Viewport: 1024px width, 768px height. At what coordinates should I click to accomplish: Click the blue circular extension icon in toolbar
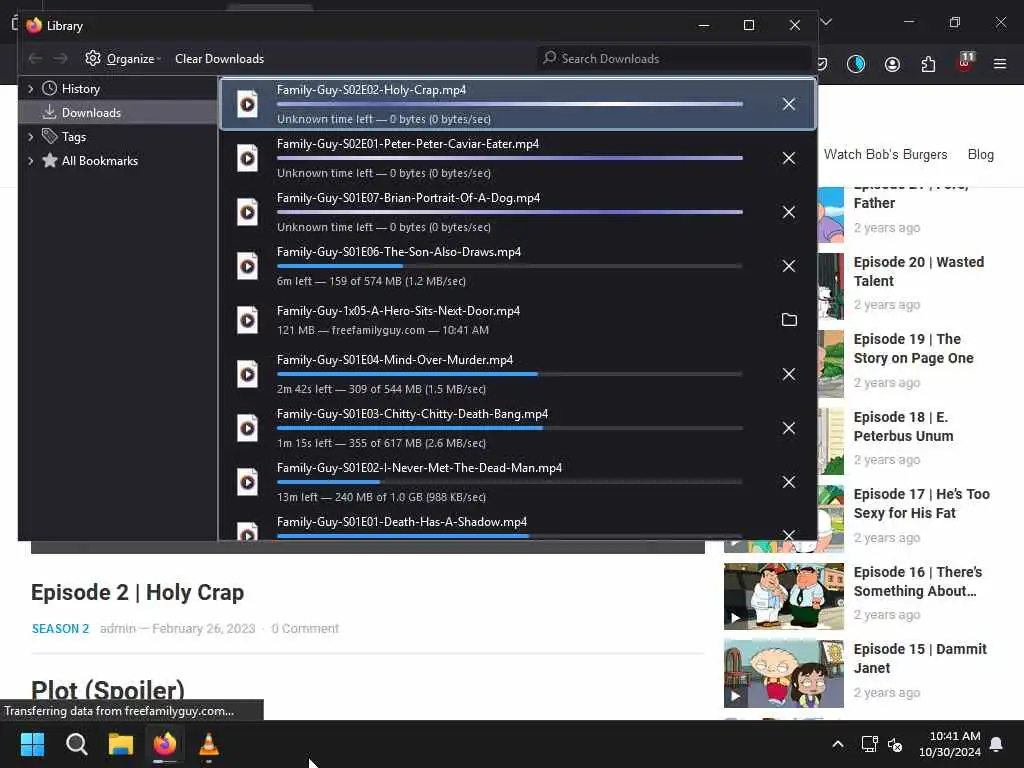pos(856,64)
